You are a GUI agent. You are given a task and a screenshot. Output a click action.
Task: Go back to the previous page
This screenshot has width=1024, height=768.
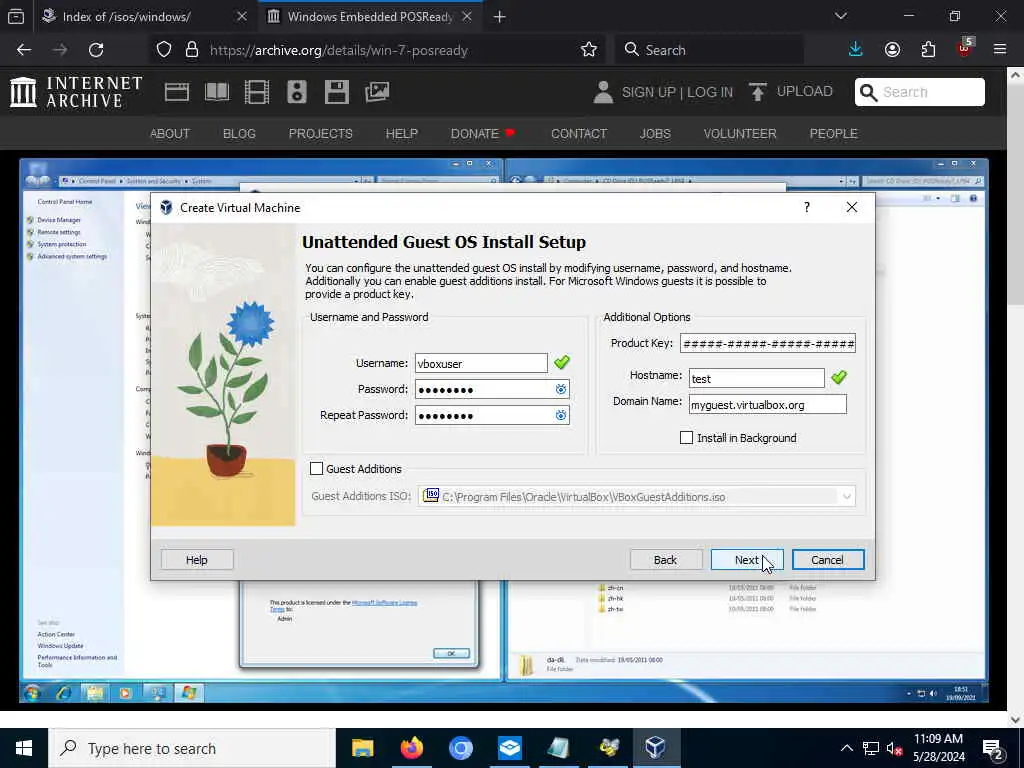pos(24,50)
